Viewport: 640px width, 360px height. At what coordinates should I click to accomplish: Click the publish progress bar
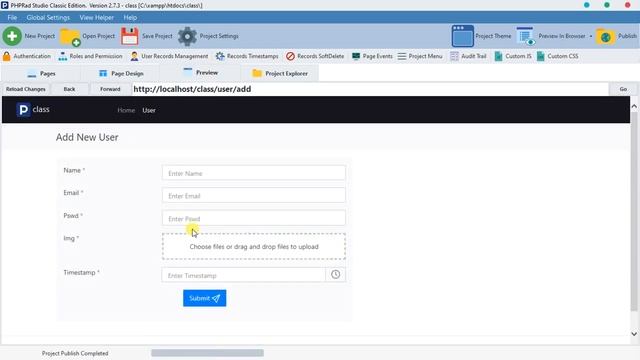tap(207, 353)
